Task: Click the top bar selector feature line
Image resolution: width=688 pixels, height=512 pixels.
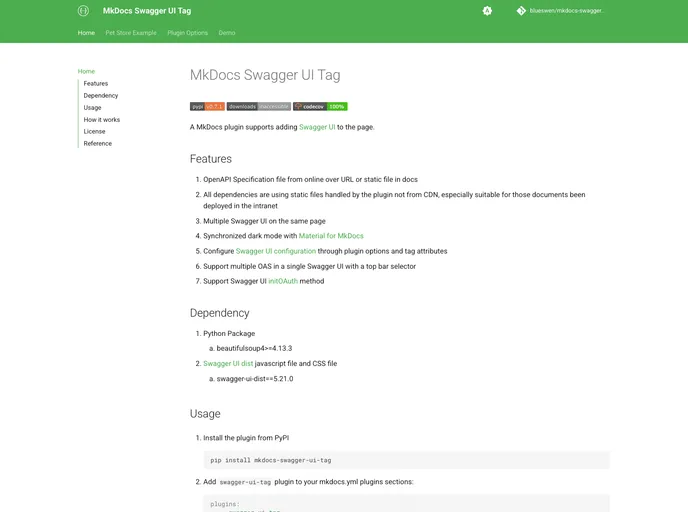Action: tap(309, 266)
